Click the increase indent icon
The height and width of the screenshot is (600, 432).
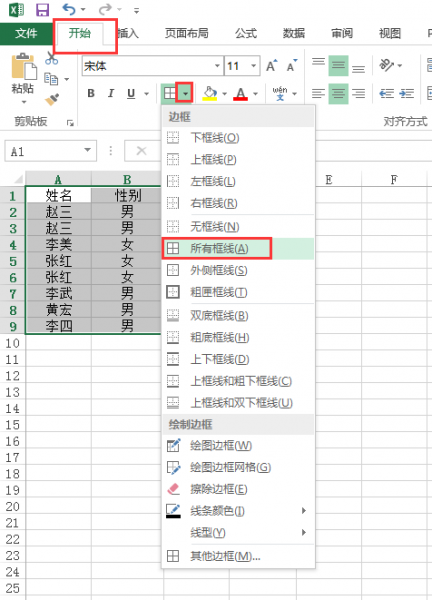click(406, 93)
